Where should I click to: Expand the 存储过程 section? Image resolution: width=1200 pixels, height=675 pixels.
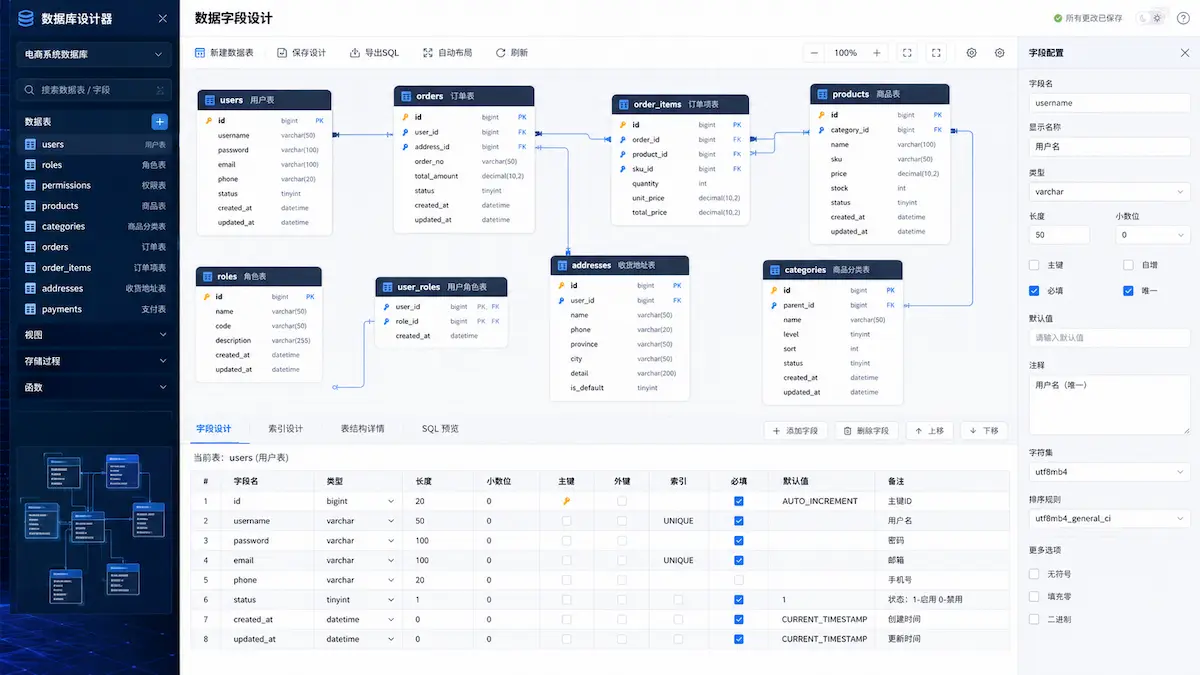(96, 361)
